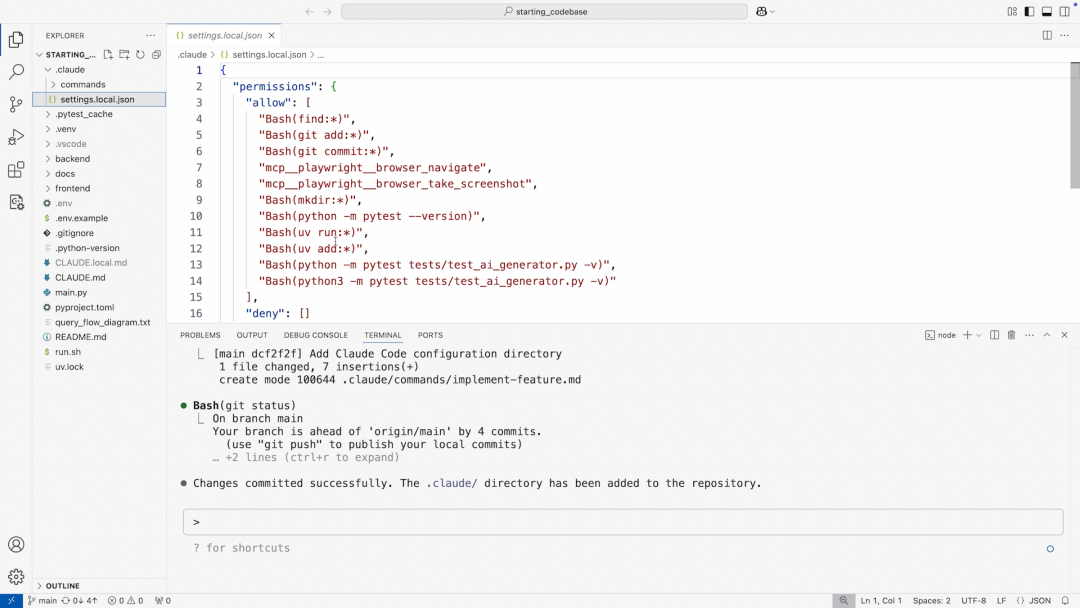This screenshot has height=608, width=1080.
Task: Open the Source Control view
Action: [x=16, y=104]
